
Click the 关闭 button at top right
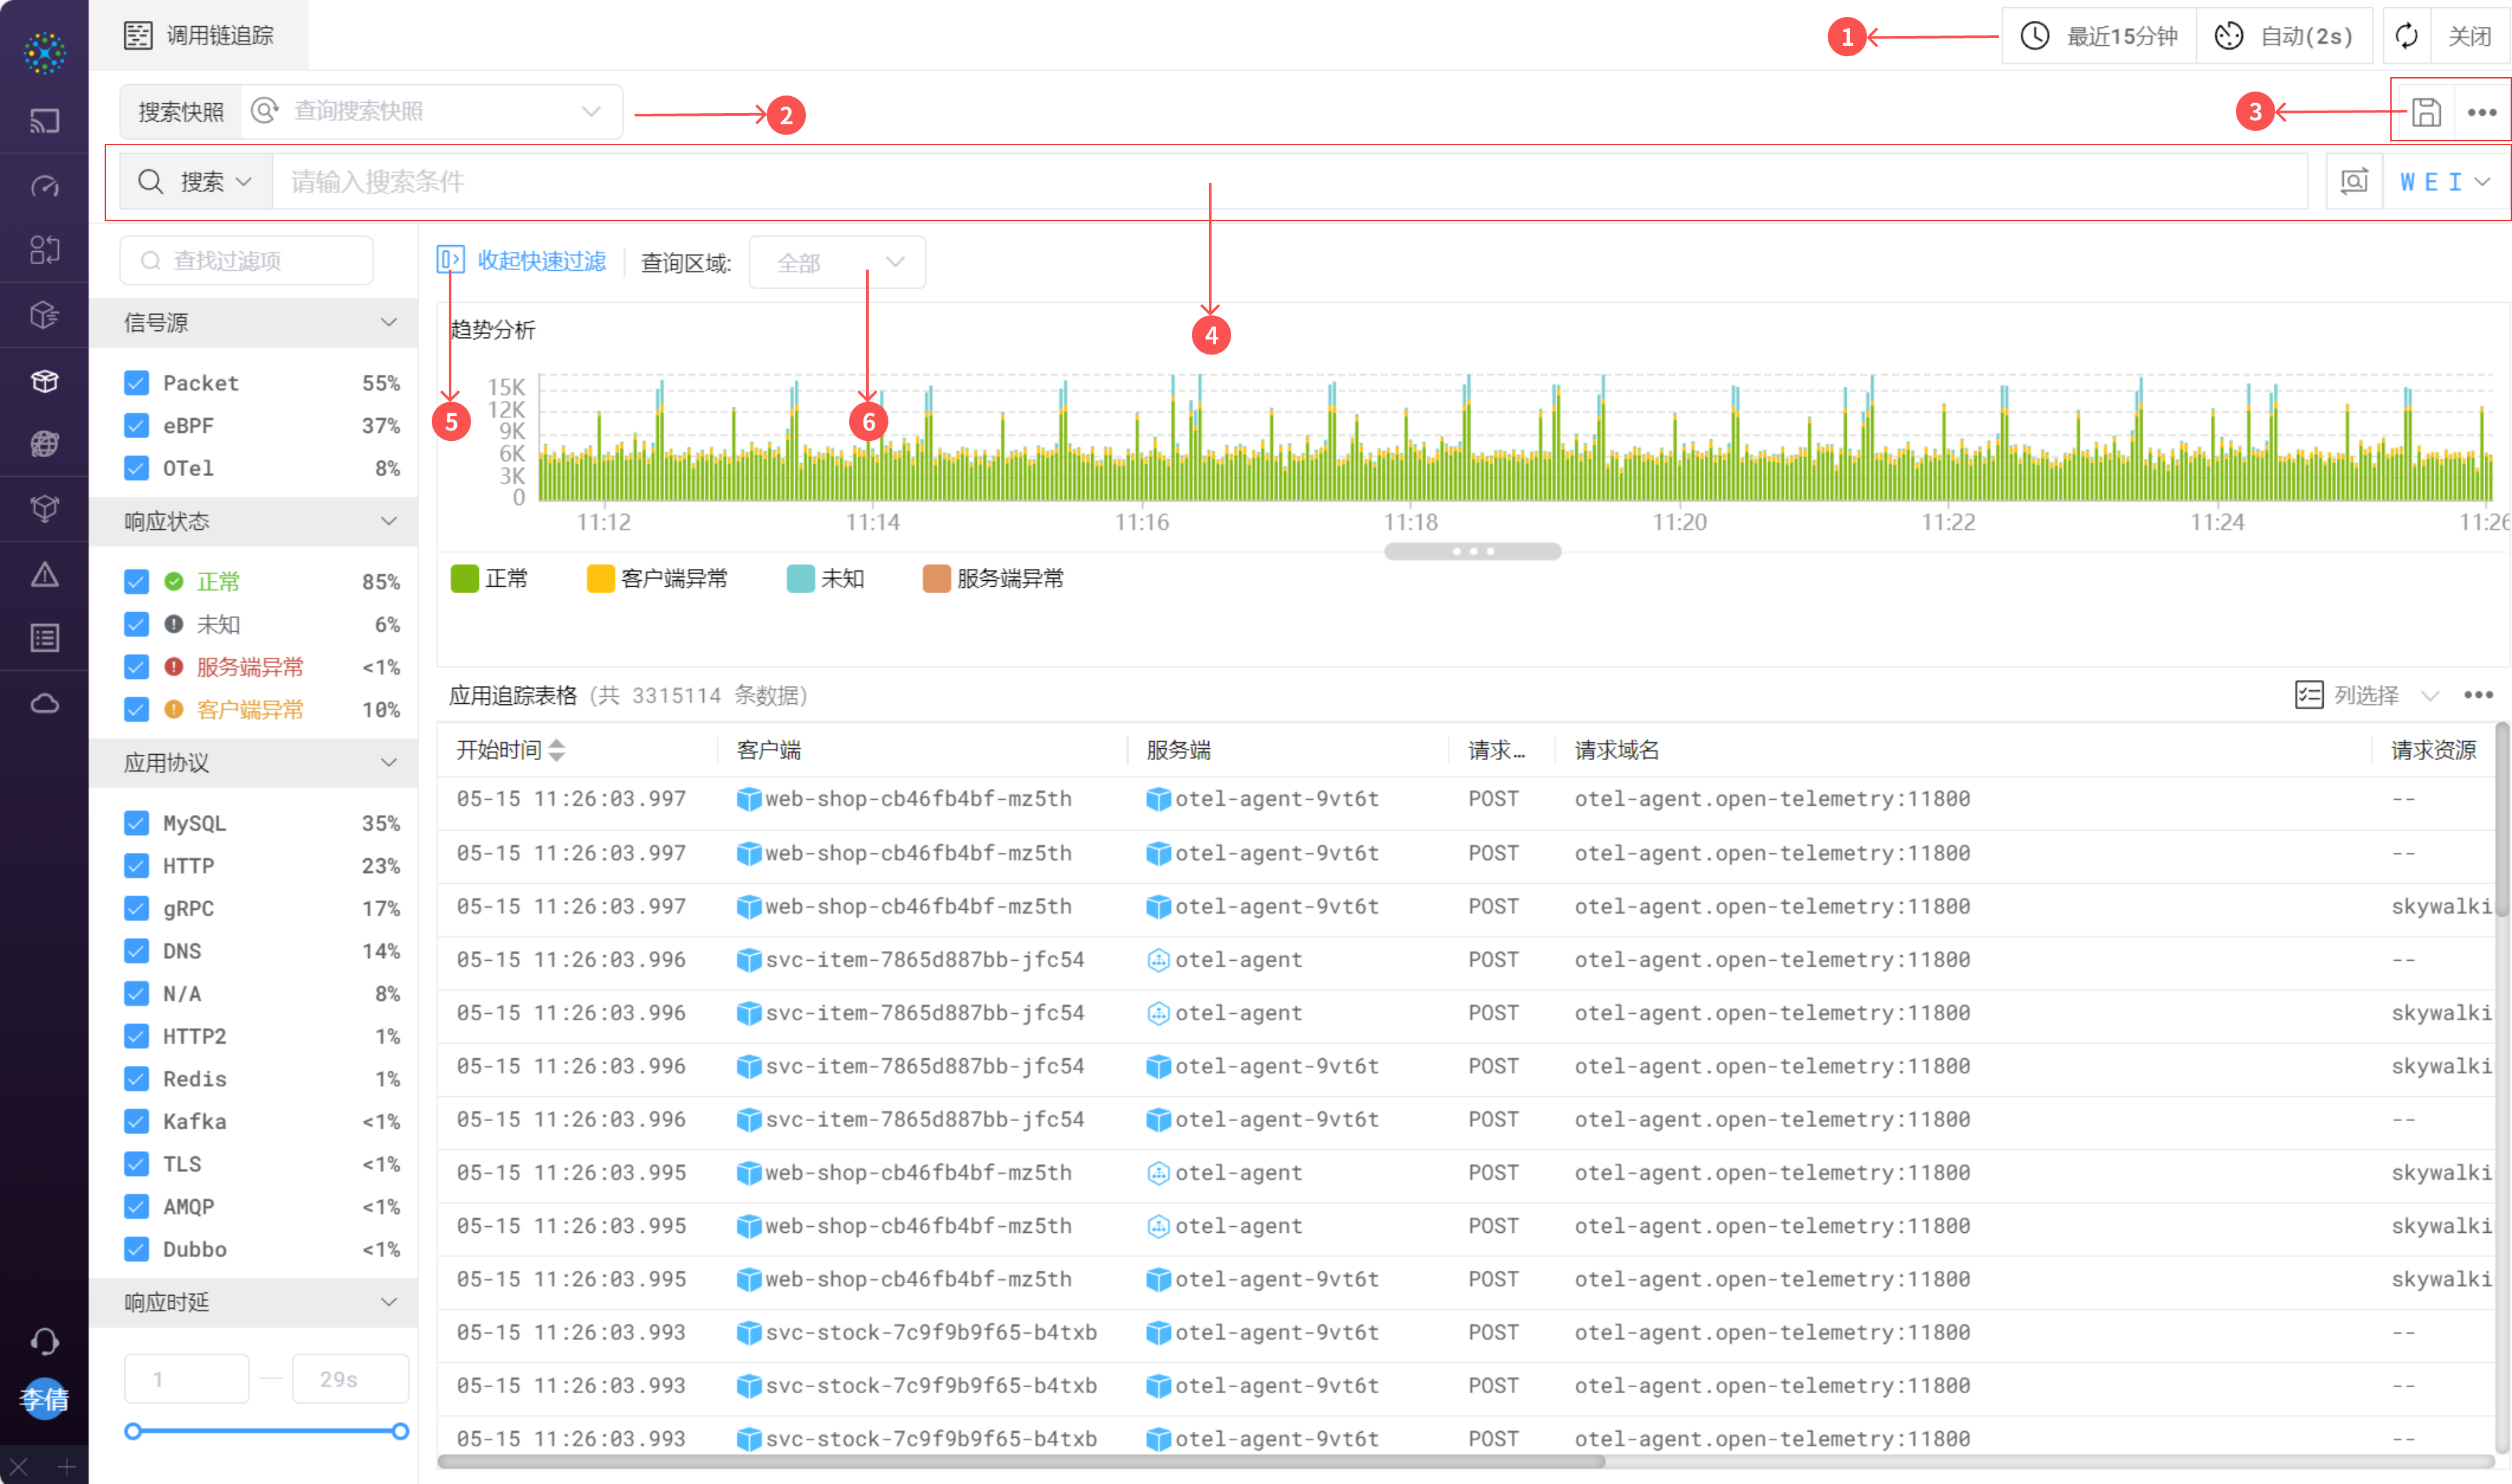point(2469,36)
